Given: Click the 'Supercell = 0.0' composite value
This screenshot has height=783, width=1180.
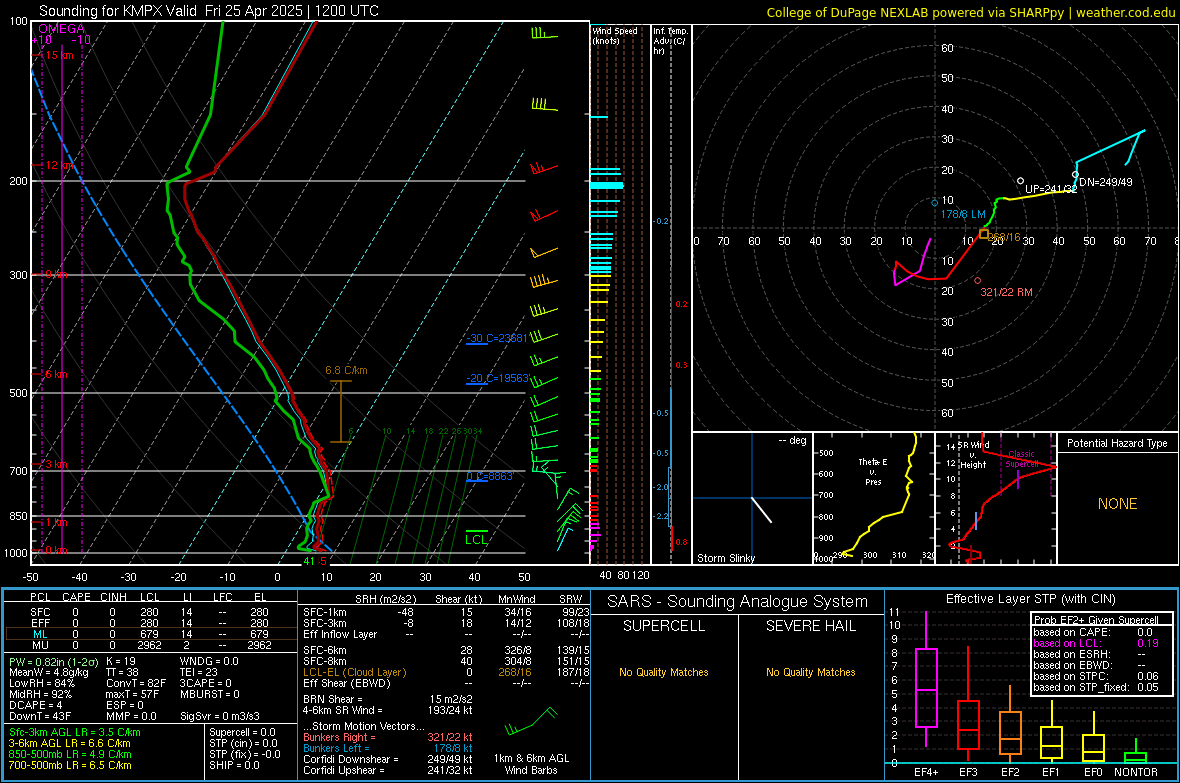Looking at the screenshot, I should [x=242, y=732].
